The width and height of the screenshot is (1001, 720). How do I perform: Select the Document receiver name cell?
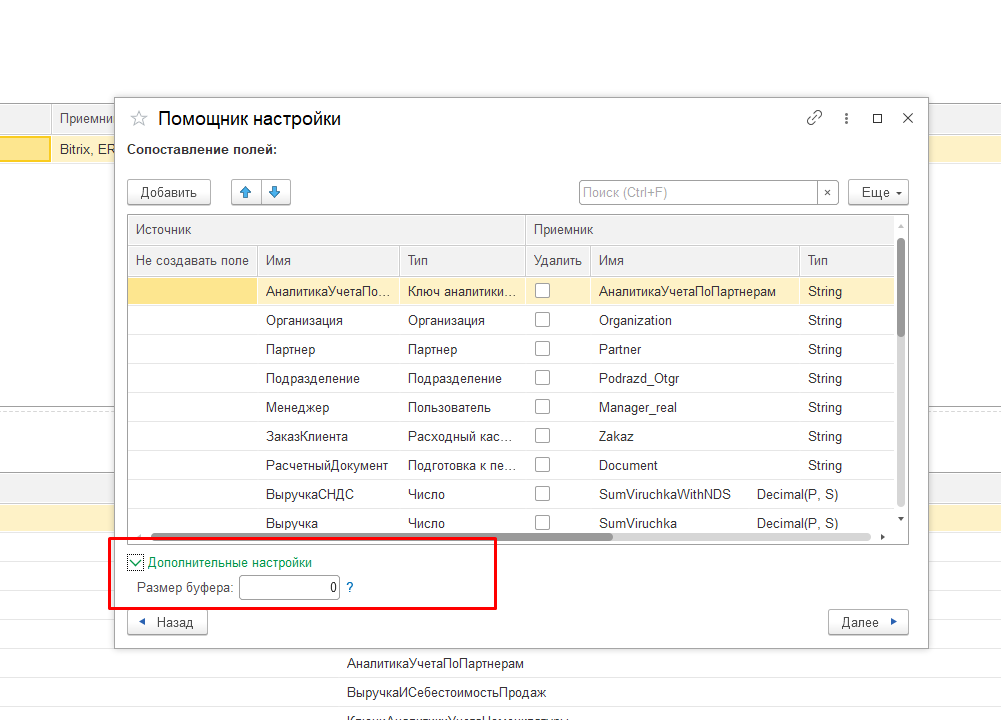point(695,465)
